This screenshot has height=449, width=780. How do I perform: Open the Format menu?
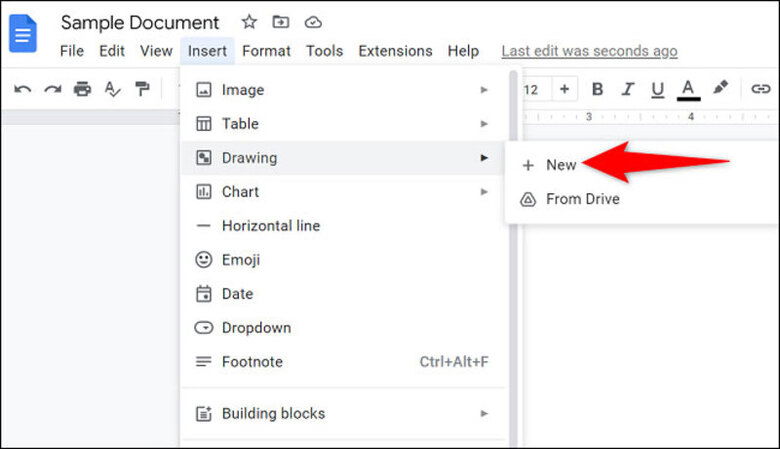pyautogui.click(x=266, y=51)
